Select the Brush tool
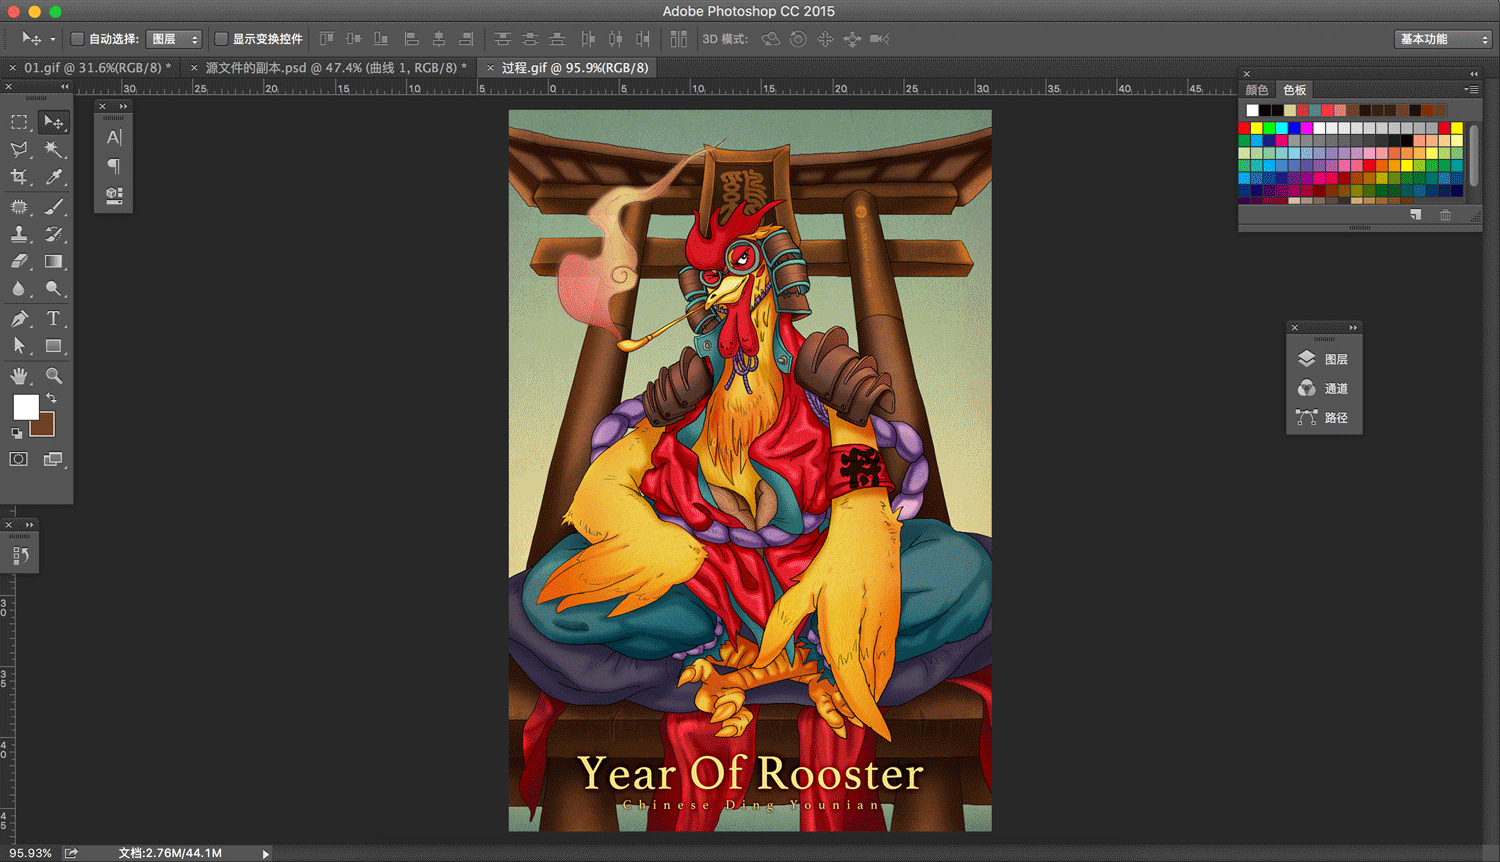 (54, 207)
